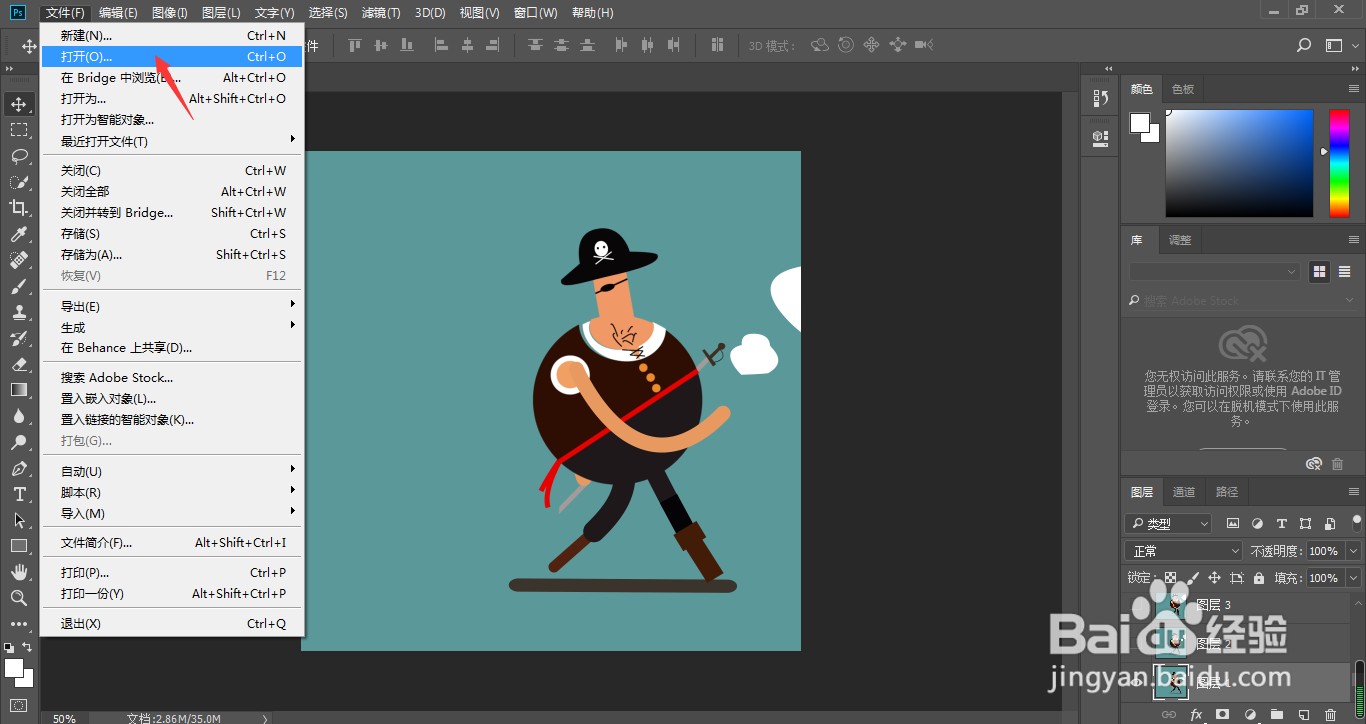Click the 3D camera mode icon
Image resolution: width=1366 pixels, height=724 pixels.
924,45
